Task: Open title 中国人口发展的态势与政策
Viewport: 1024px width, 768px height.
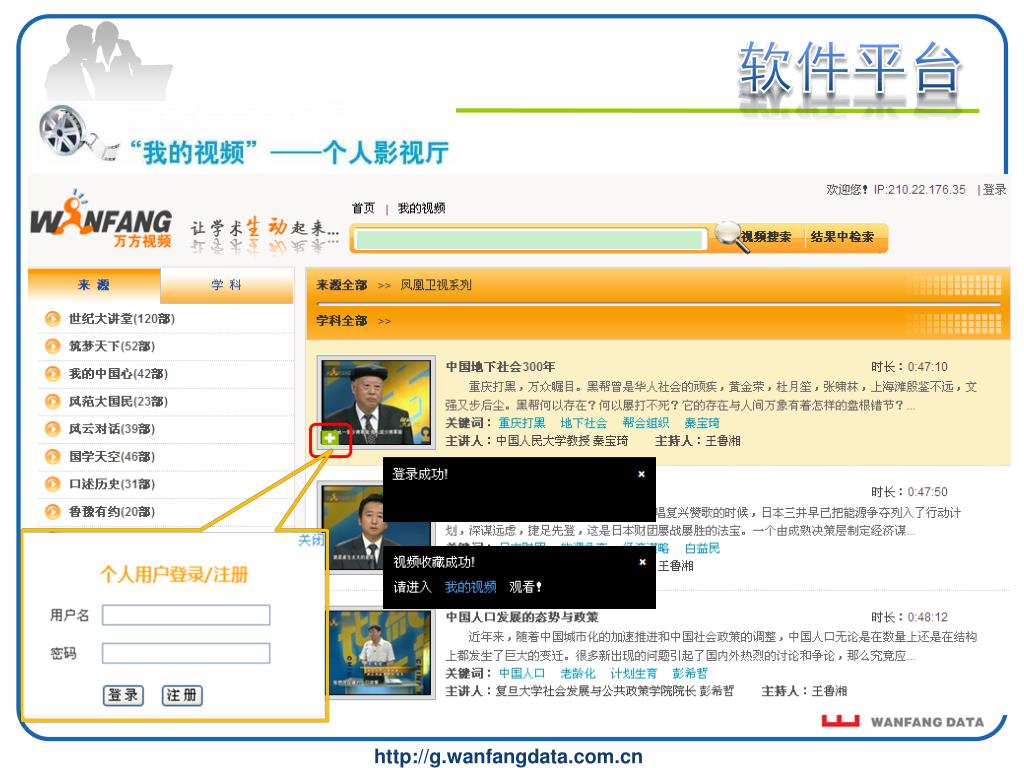Action: pos(522,616)
